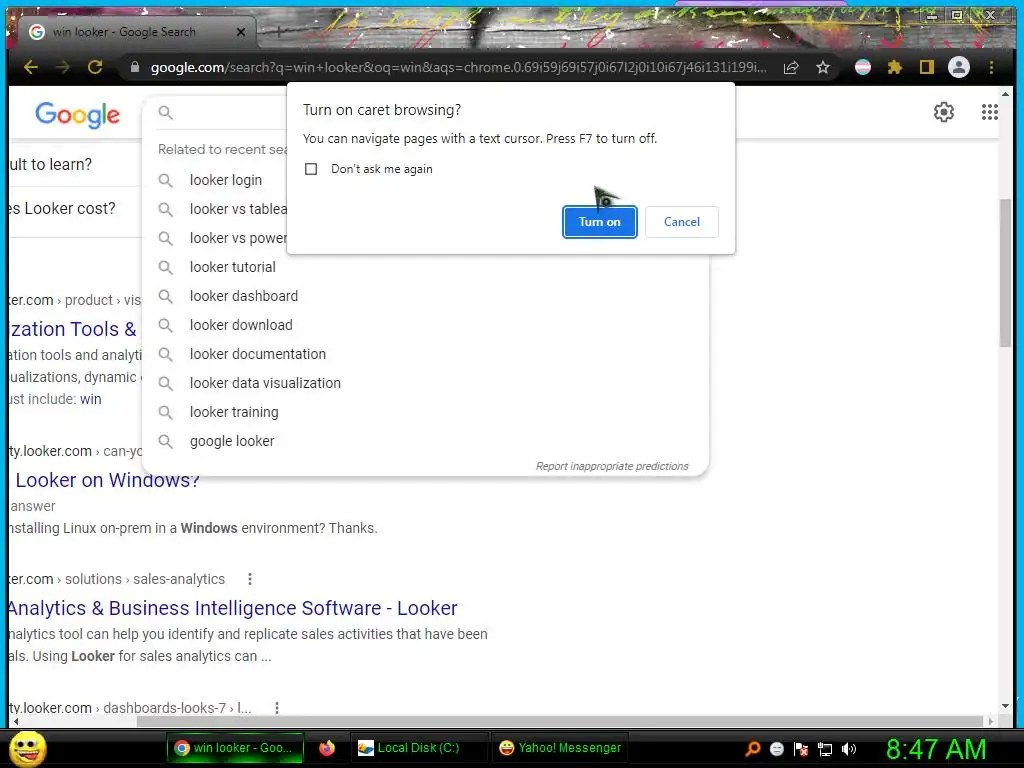Open the Chrome profile avatar
Viewport: 1024px width, 768px height.
tap(959, 67)
